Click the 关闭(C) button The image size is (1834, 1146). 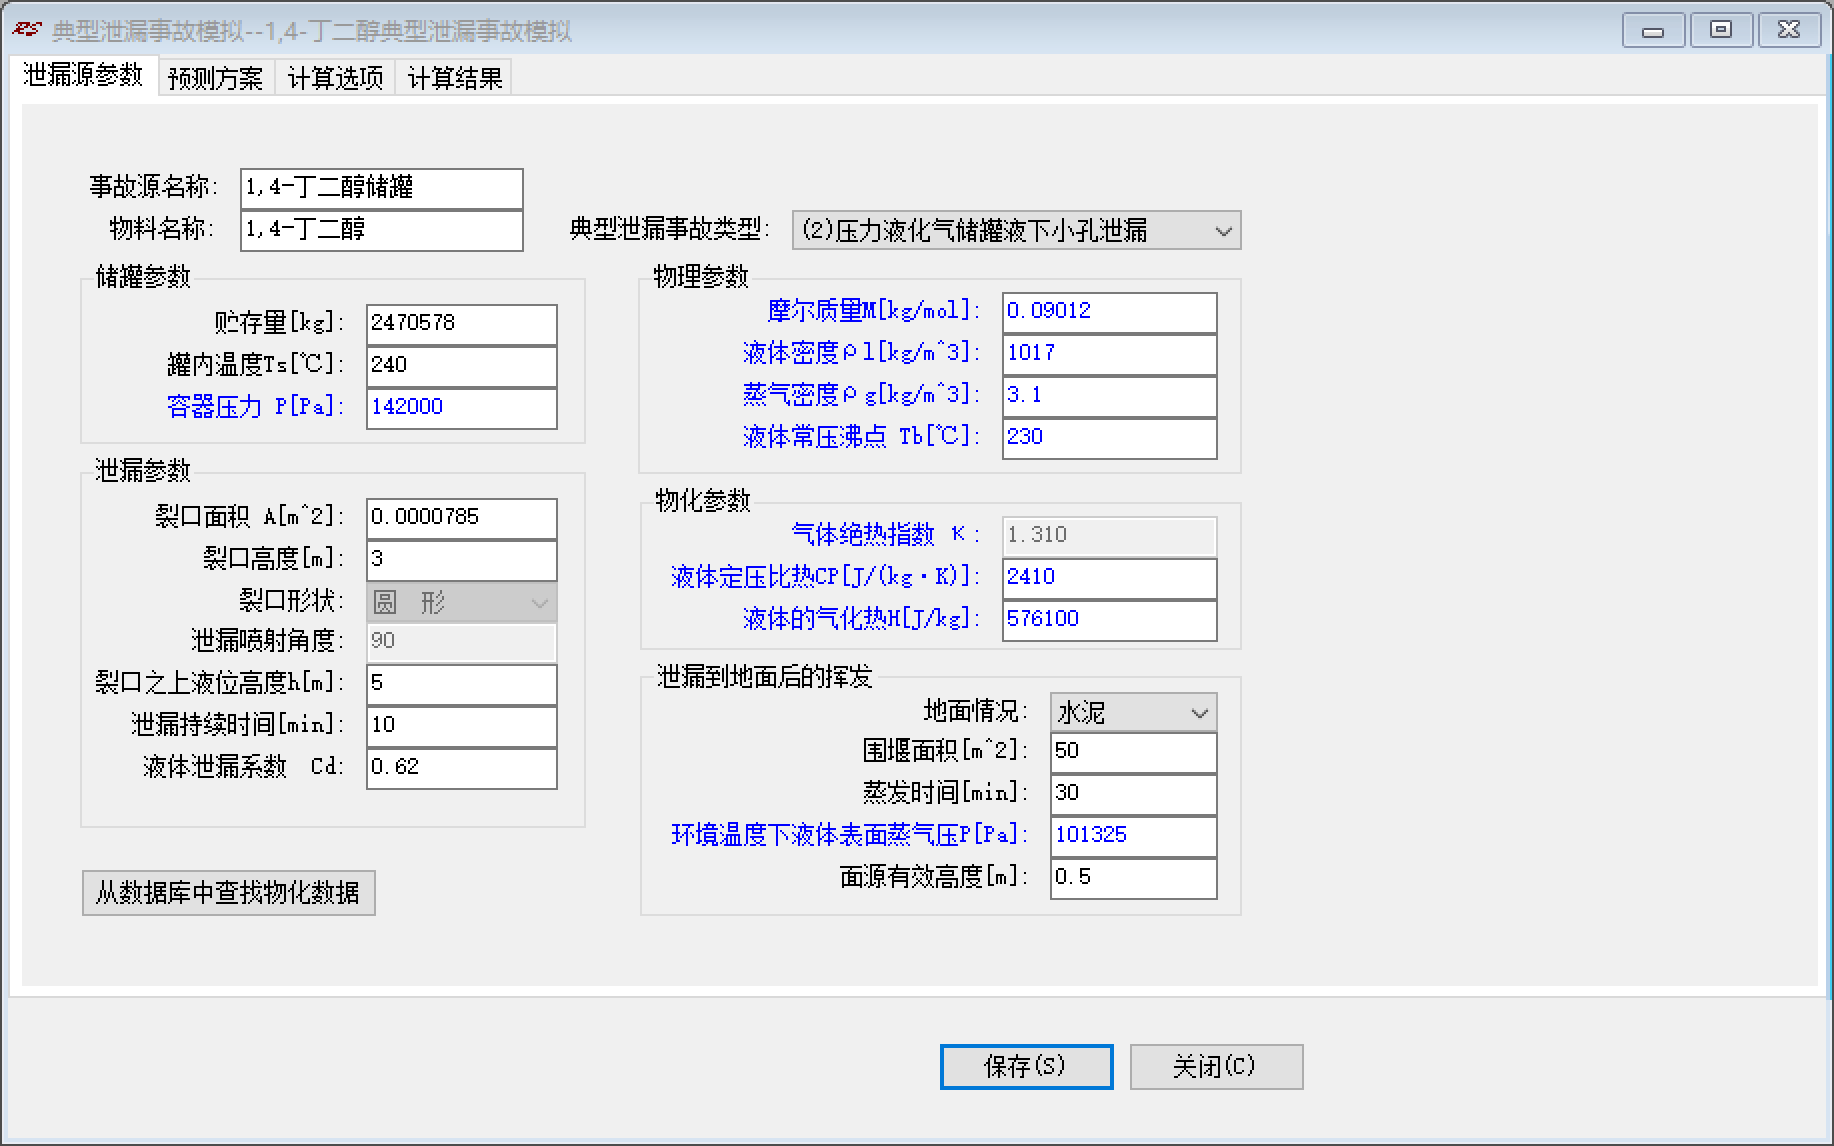[x=1216, y=1066]
